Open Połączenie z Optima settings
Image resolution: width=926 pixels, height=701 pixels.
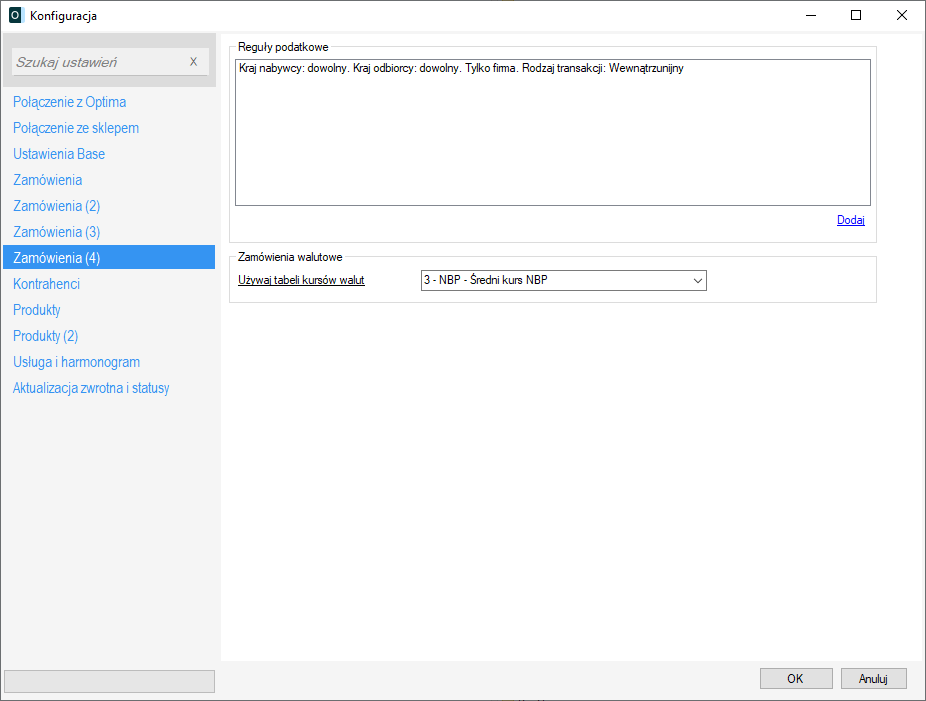point(69,102)
